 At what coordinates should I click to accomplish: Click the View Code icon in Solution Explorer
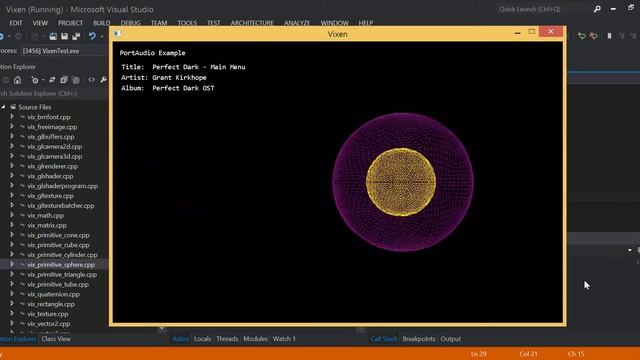pyautogui.click(x=91, y=80)
